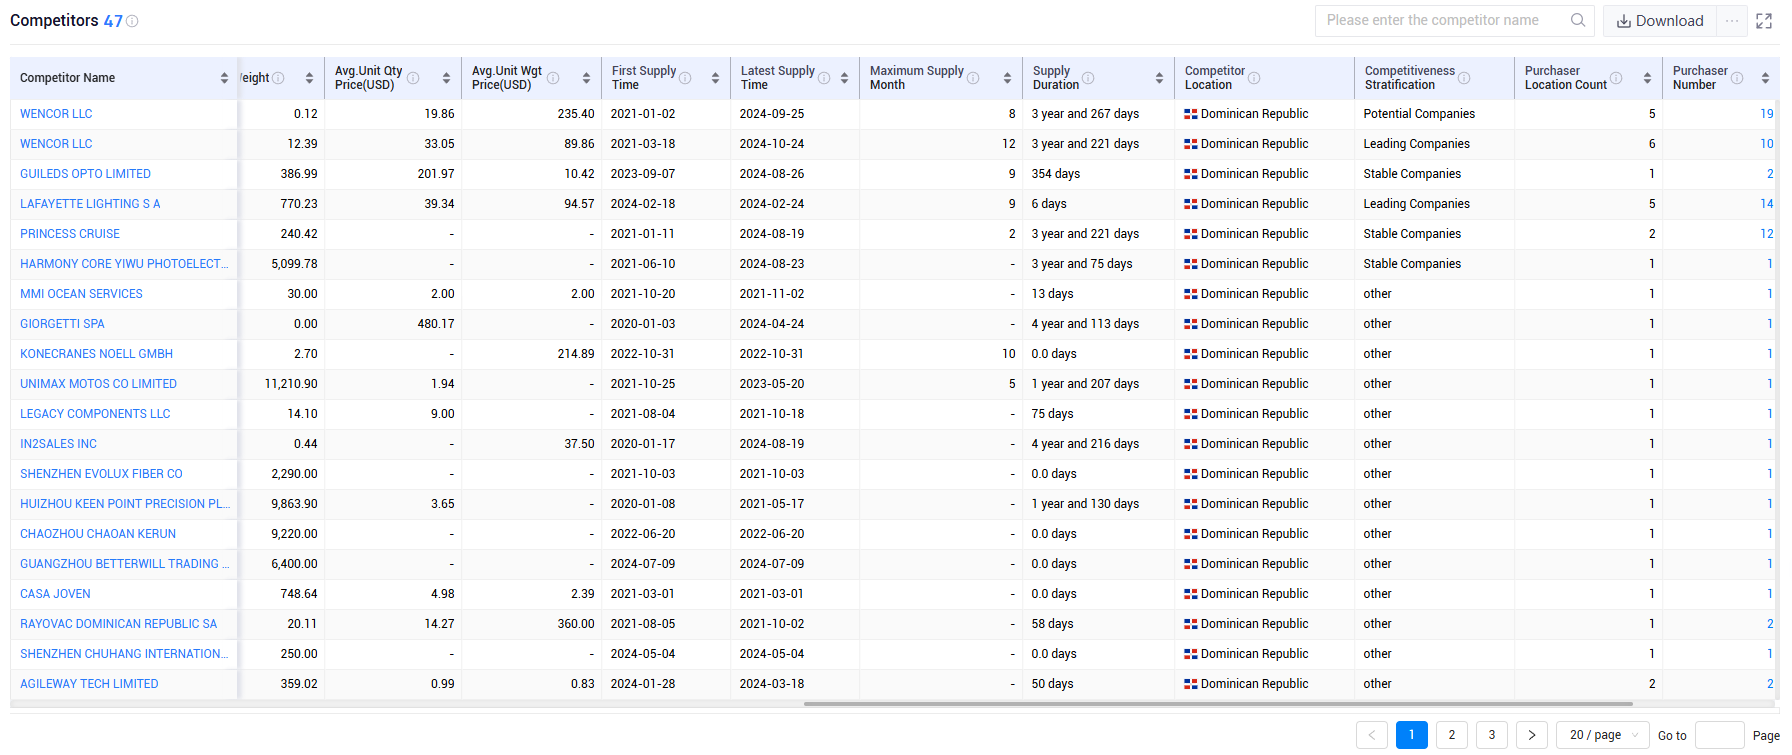Select page 1 in pagination
This screenshot has width=1792, height=755.
pos(1412,735)
